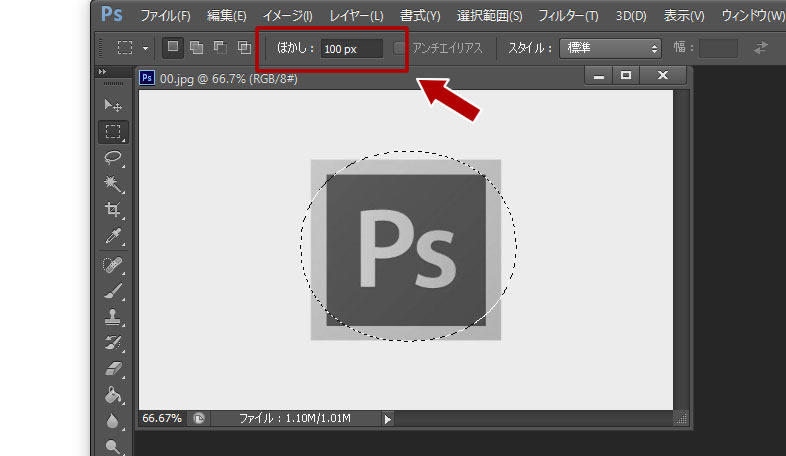Select the Lasso tool
This screenshot has height=456, width=786.
click(x=113, y=157)
